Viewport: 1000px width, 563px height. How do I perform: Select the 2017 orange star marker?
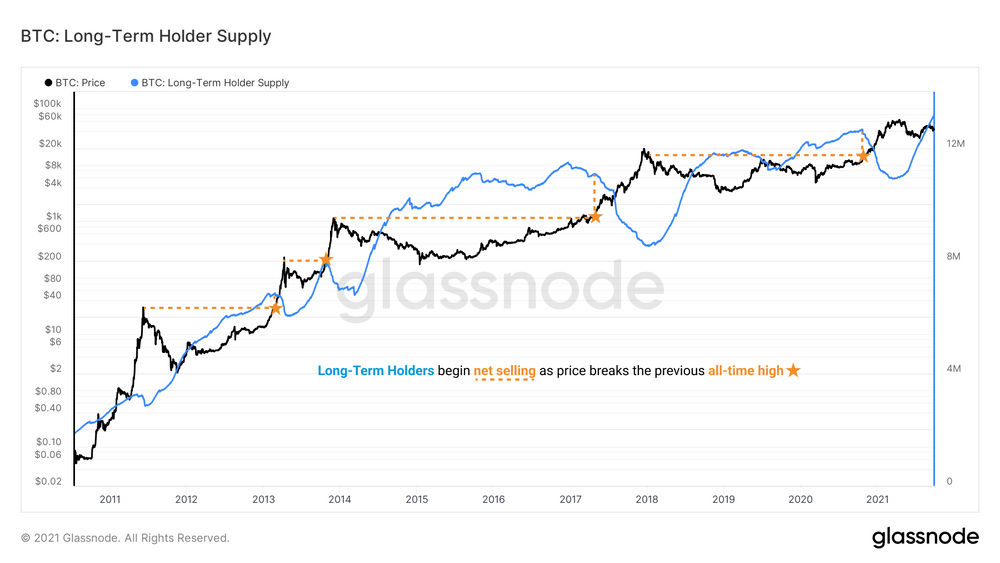point(595,217)
